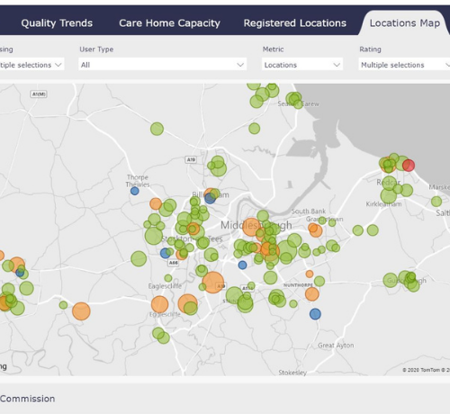
Task: Click the blue bubble south of Nunthorpe
Action: (315, 314)
